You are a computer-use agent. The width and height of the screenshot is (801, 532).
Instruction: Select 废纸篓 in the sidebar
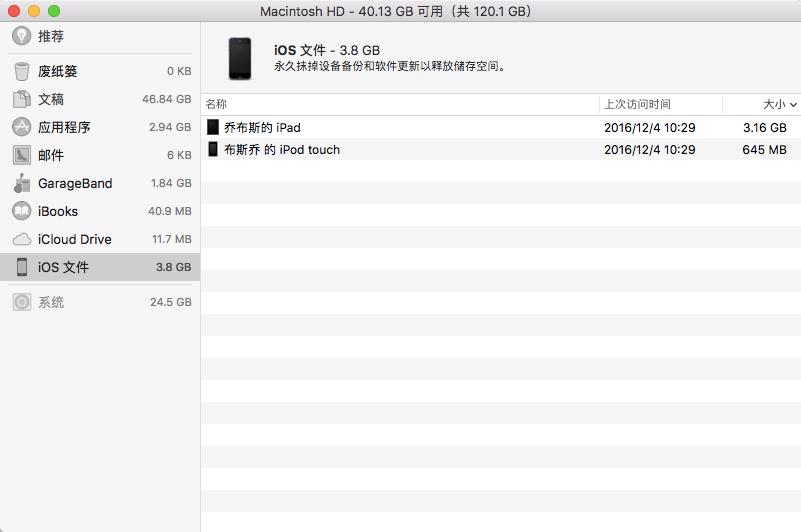click(x=100, y=71)
